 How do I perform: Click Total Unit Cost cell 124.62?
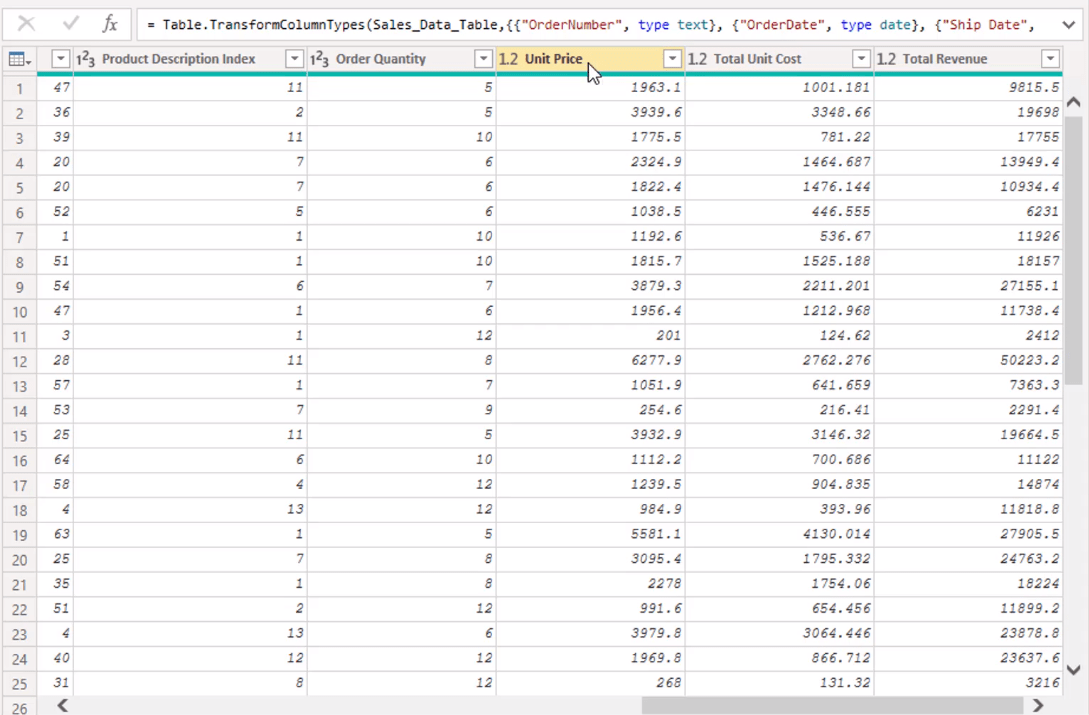click(779, 336)
